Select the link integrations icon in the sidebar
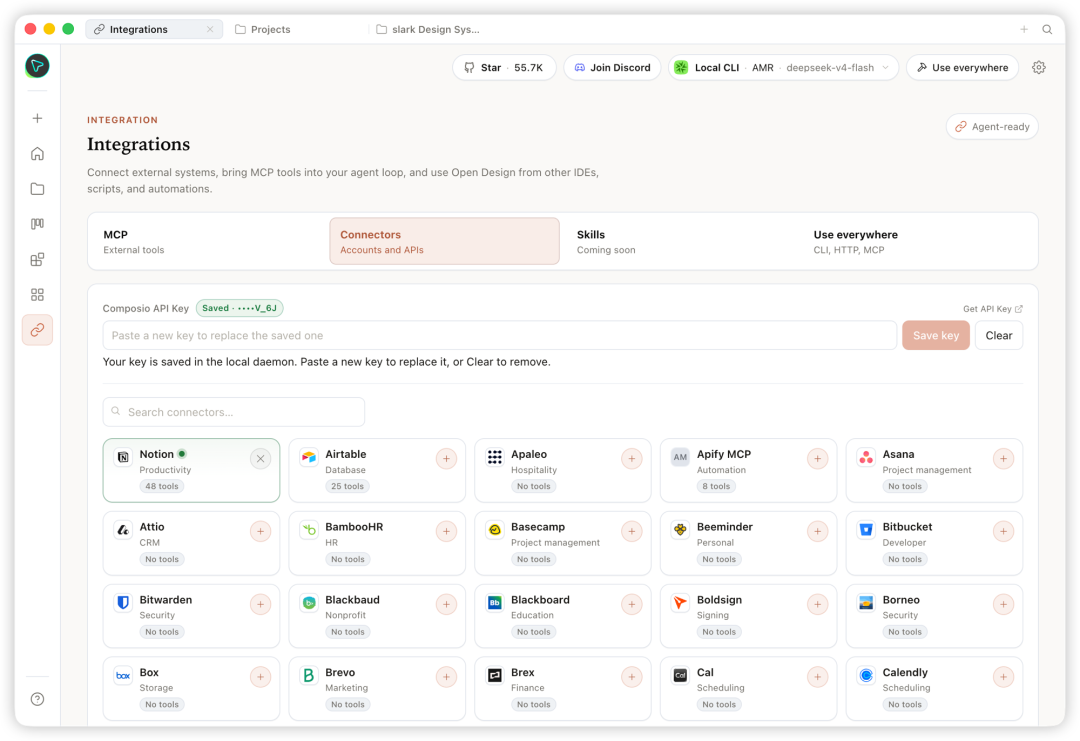Image resolution: width=1080 pixels, height=741 pixels. 37,330
